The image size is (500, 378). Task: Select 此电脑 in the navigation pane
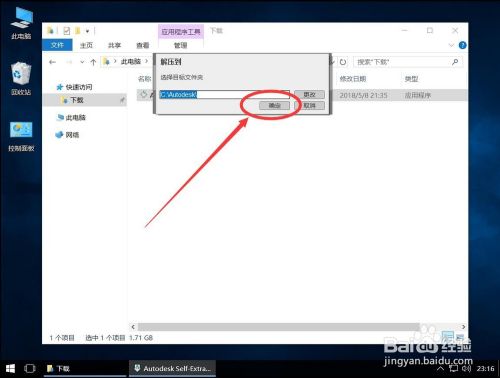pyautogui.click(x=76, y=117)
